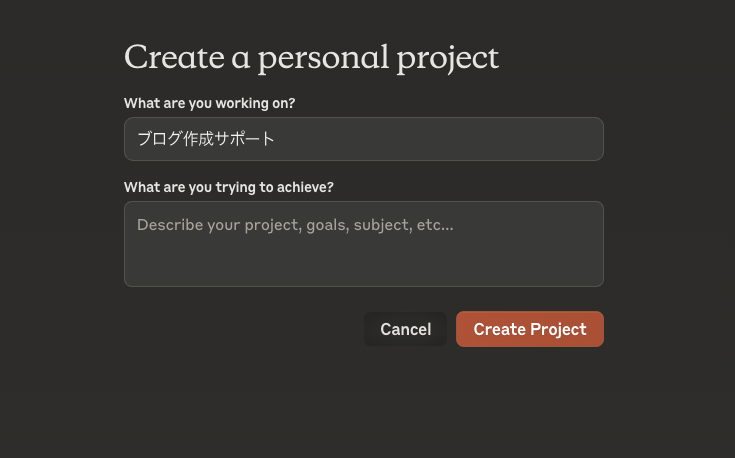Click the 'Project' text on the orange button
735x458 pixels.
(558, 329)
